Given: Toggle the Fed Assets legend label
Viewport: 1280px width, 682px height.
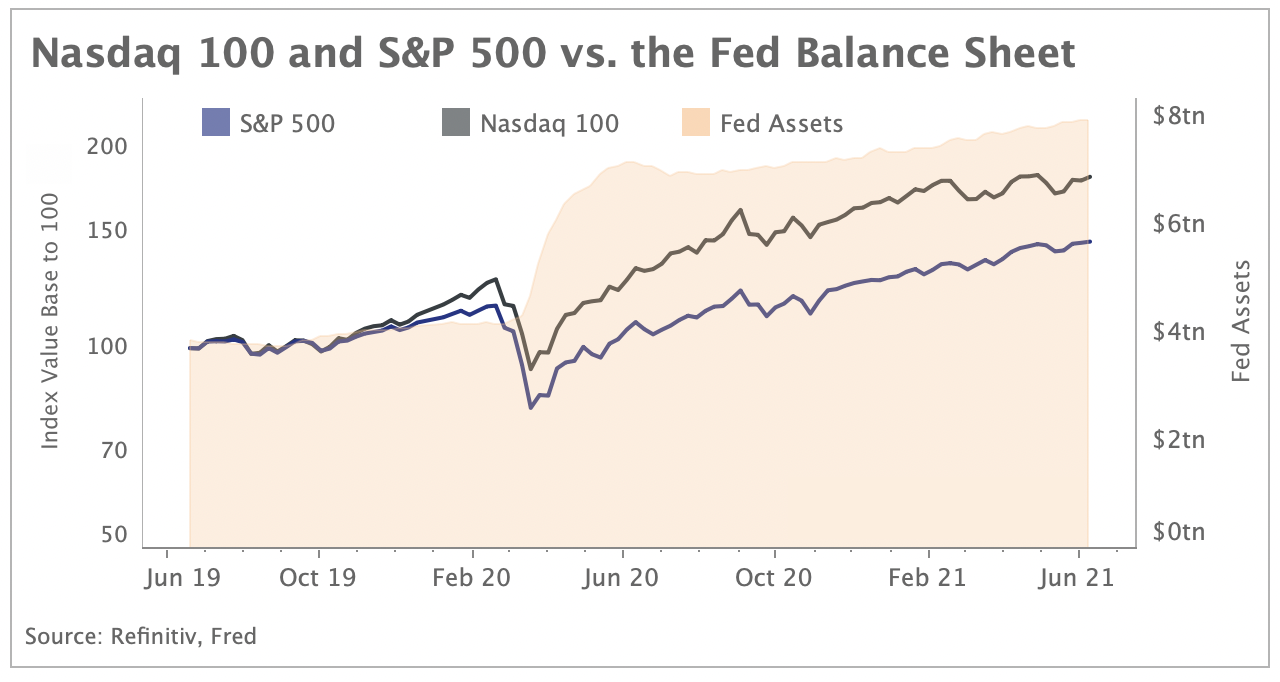Looking at the screenshot, I should [x=781, y=124].
